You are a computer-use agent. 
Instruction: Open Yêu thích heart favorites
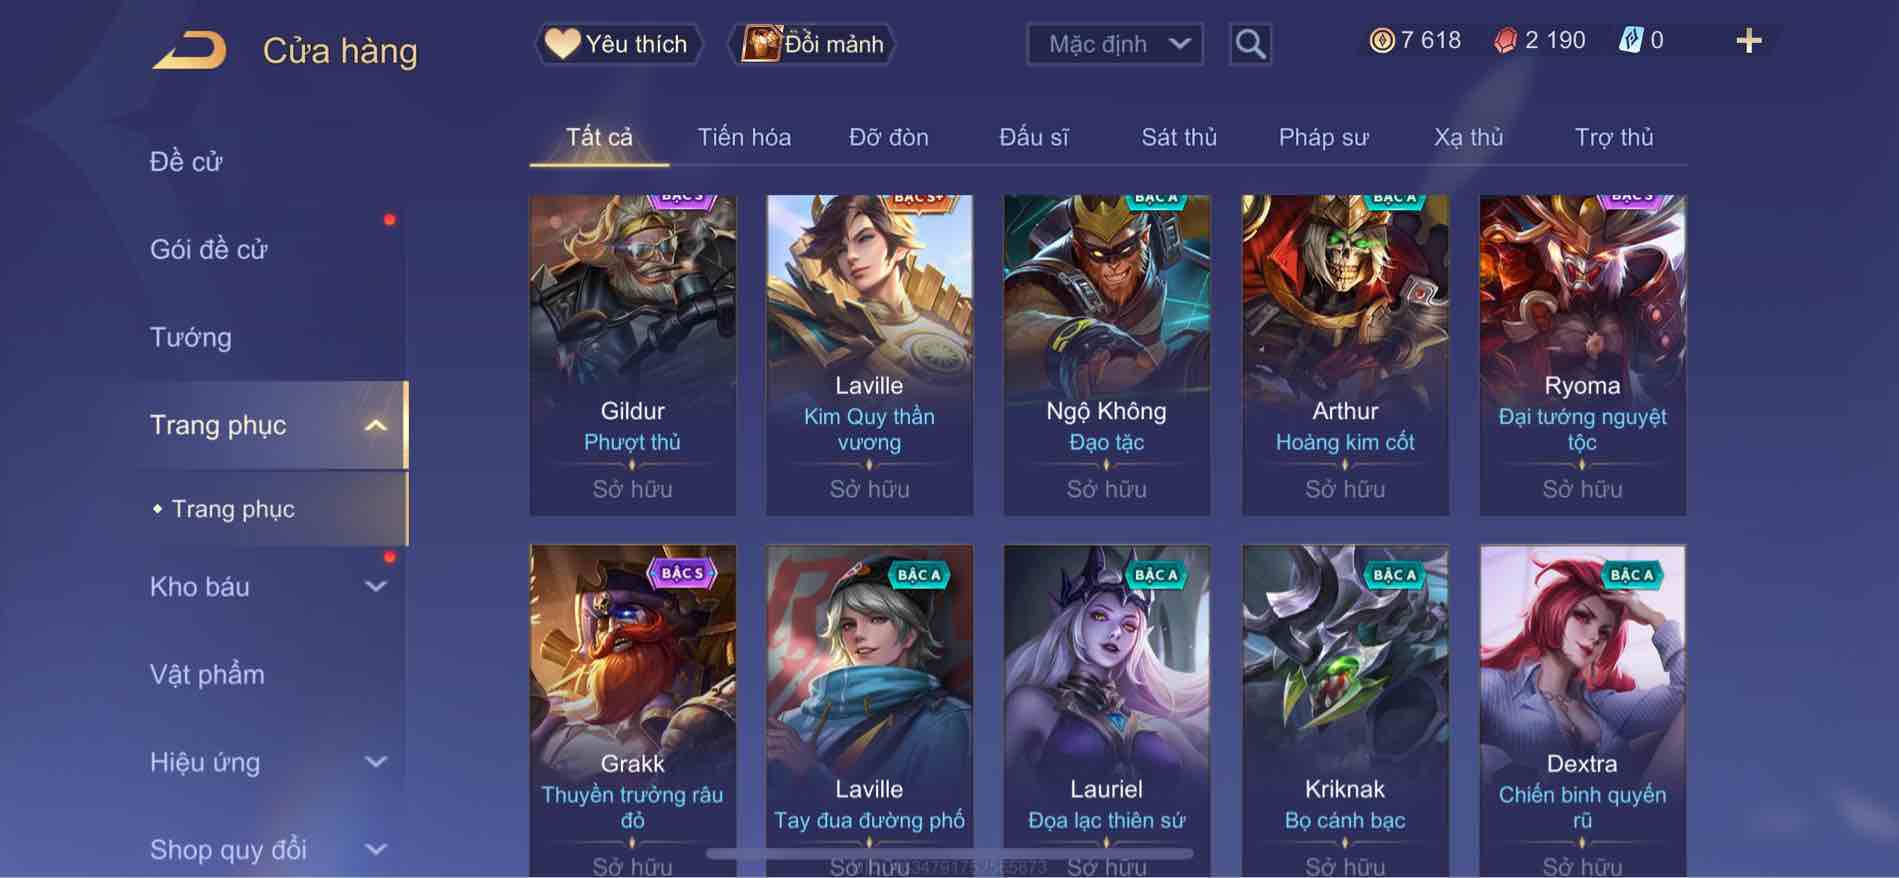(x=617, y=44)
